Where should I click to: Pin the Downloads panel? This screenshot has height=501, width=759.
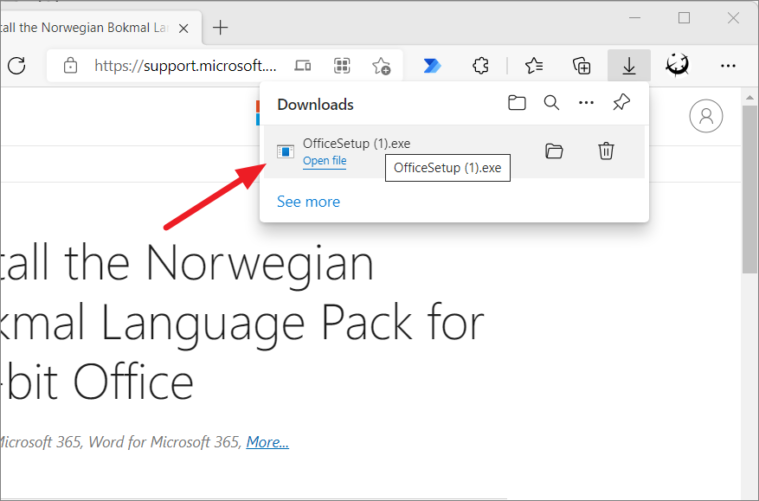click(x=621, y=102)
